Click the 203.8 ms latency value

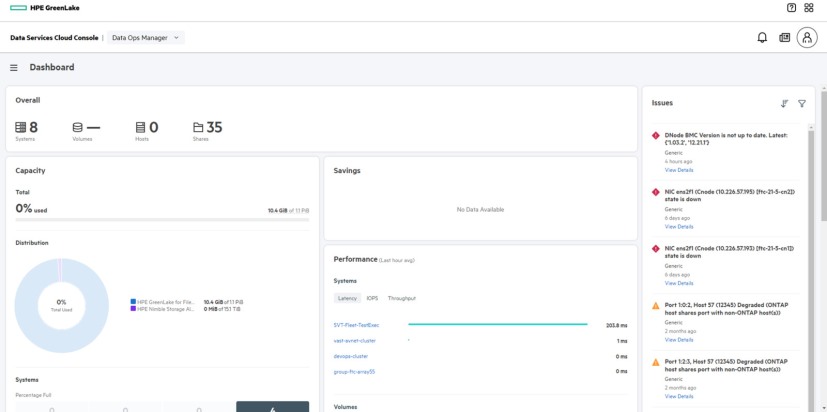(x=617, y=325)
